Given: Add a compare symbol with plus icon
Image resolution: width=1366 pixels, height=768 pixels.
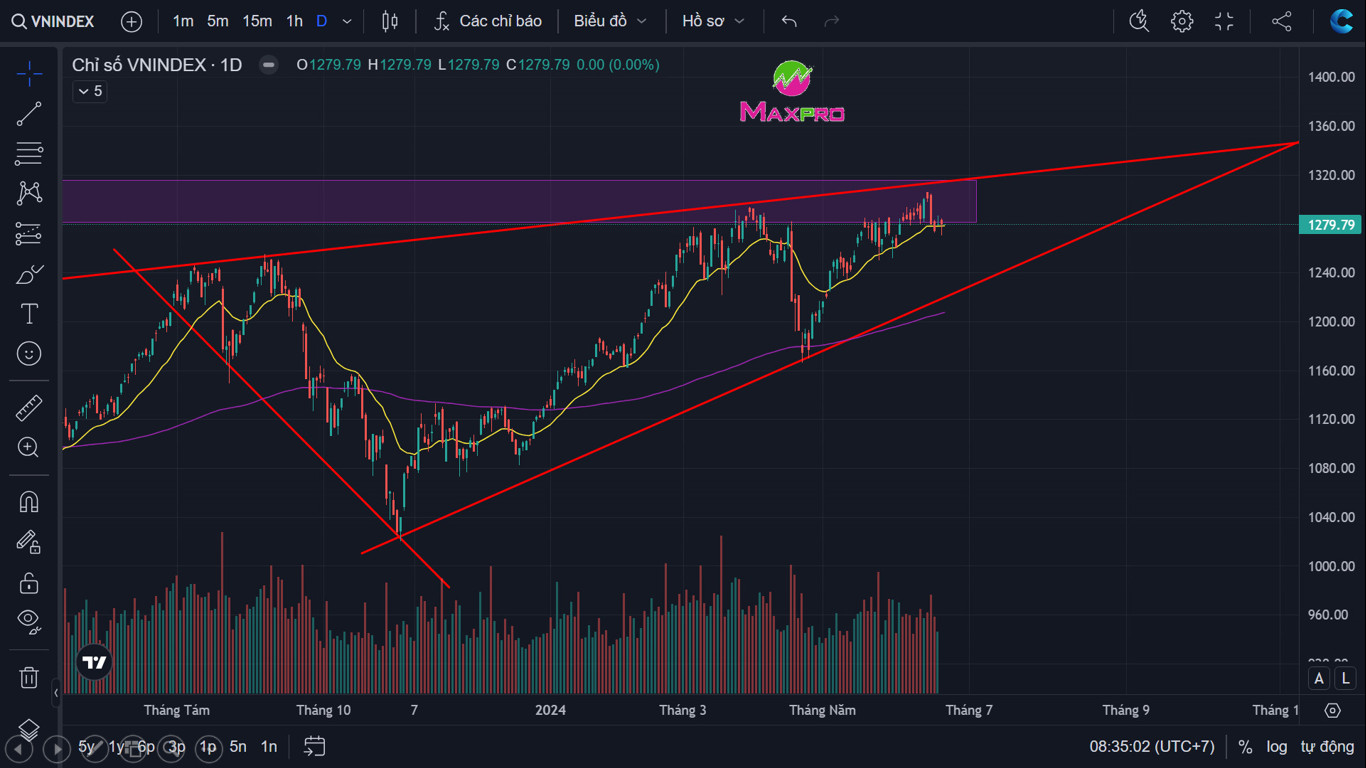Looking at the screenshot, I should [131, 21].
